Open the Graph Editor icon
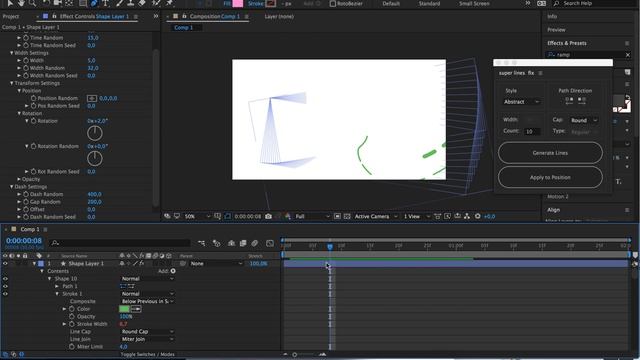The height and width of the screenshot is (360, 640). [270, 243]
